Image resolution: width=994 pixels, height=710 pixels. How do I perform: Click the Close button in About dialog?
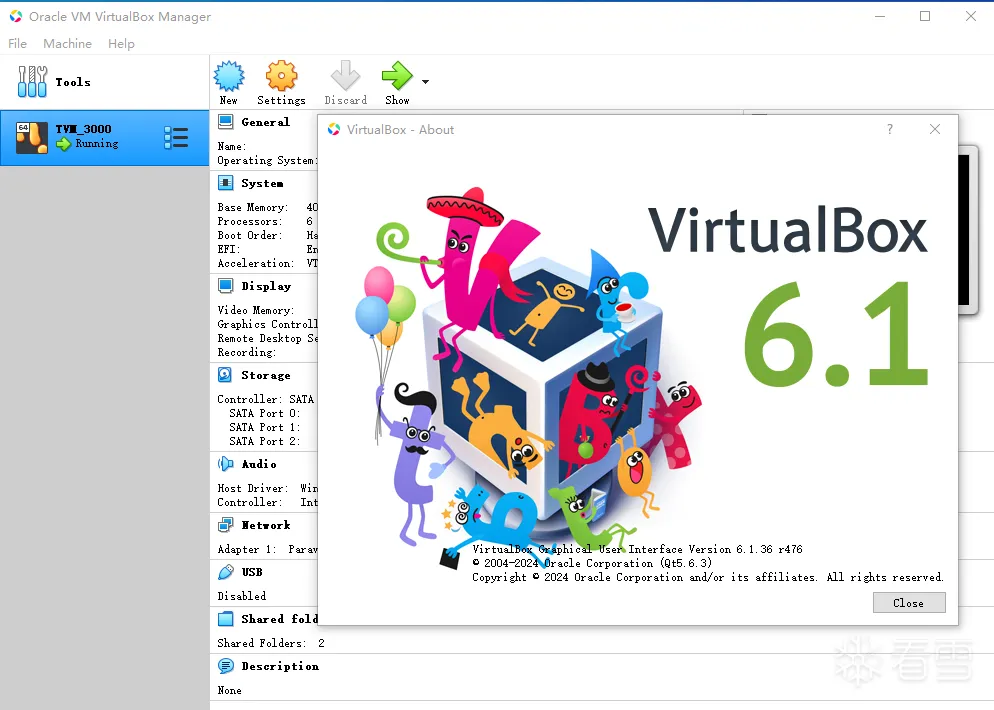point(909,603)
